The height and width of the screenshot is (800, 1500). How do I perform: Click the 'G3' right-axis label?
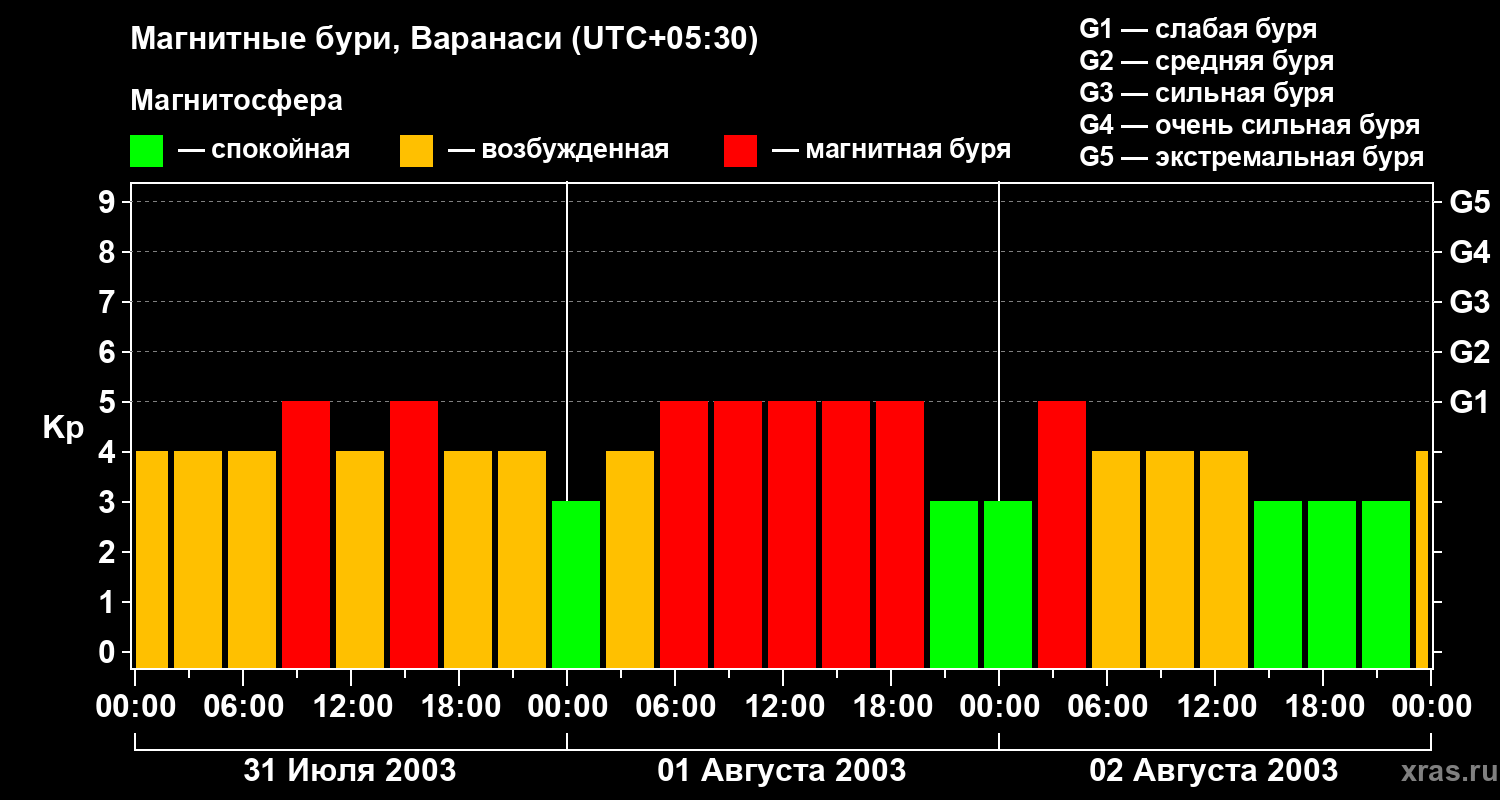1469,302
